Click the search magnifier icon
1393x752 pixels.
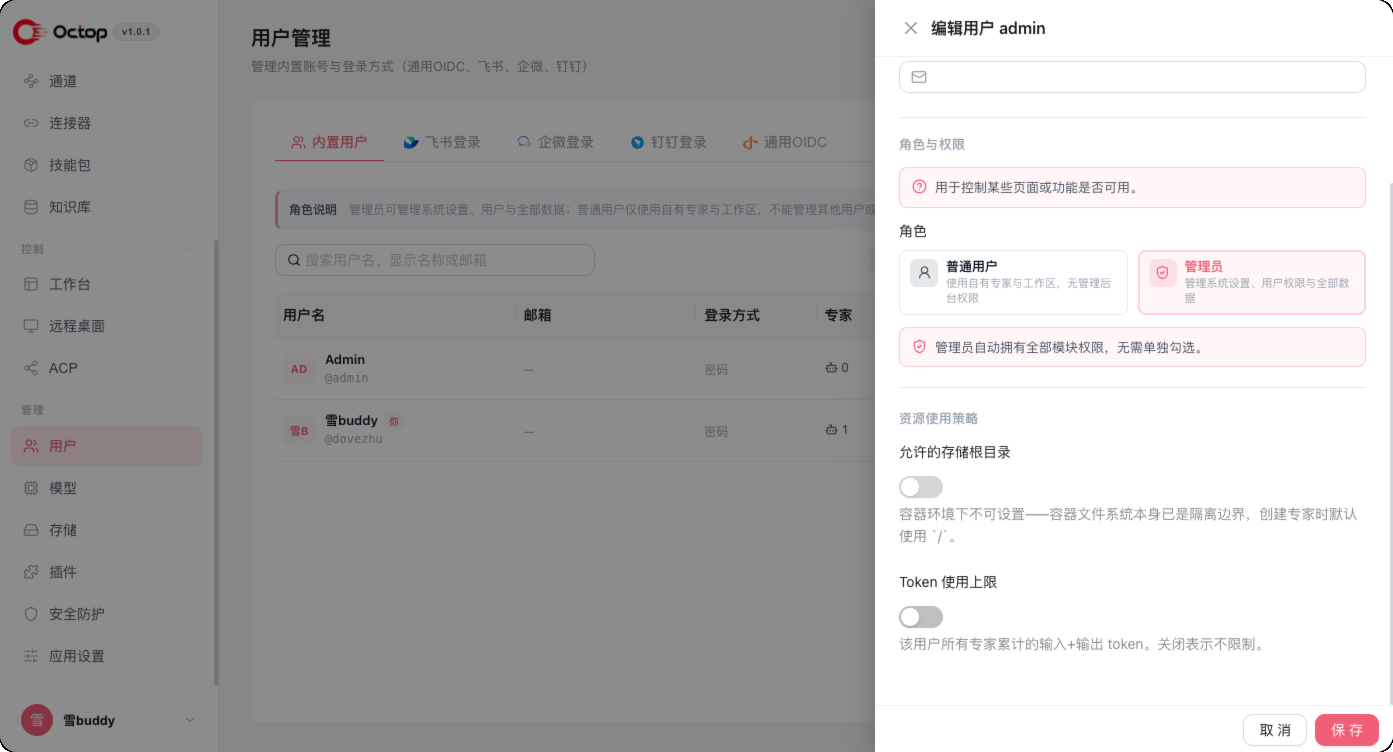(x=294, y=260)
